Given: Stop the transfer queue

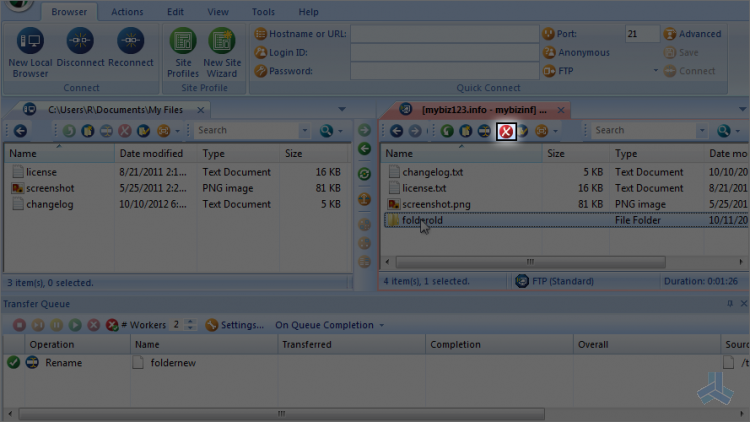Looking at the screenshot, I should click(x=19, y=325).
